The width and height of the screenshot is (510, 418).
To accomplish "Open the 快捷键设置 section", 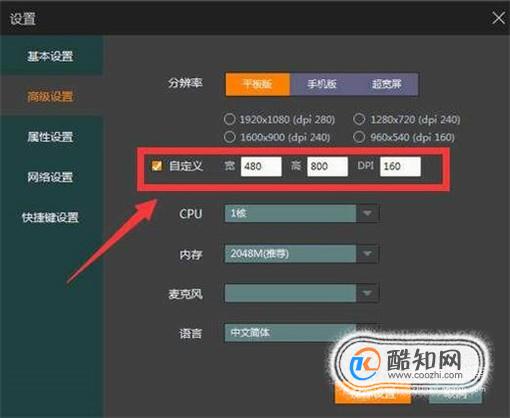I will (x=51, y=217).
